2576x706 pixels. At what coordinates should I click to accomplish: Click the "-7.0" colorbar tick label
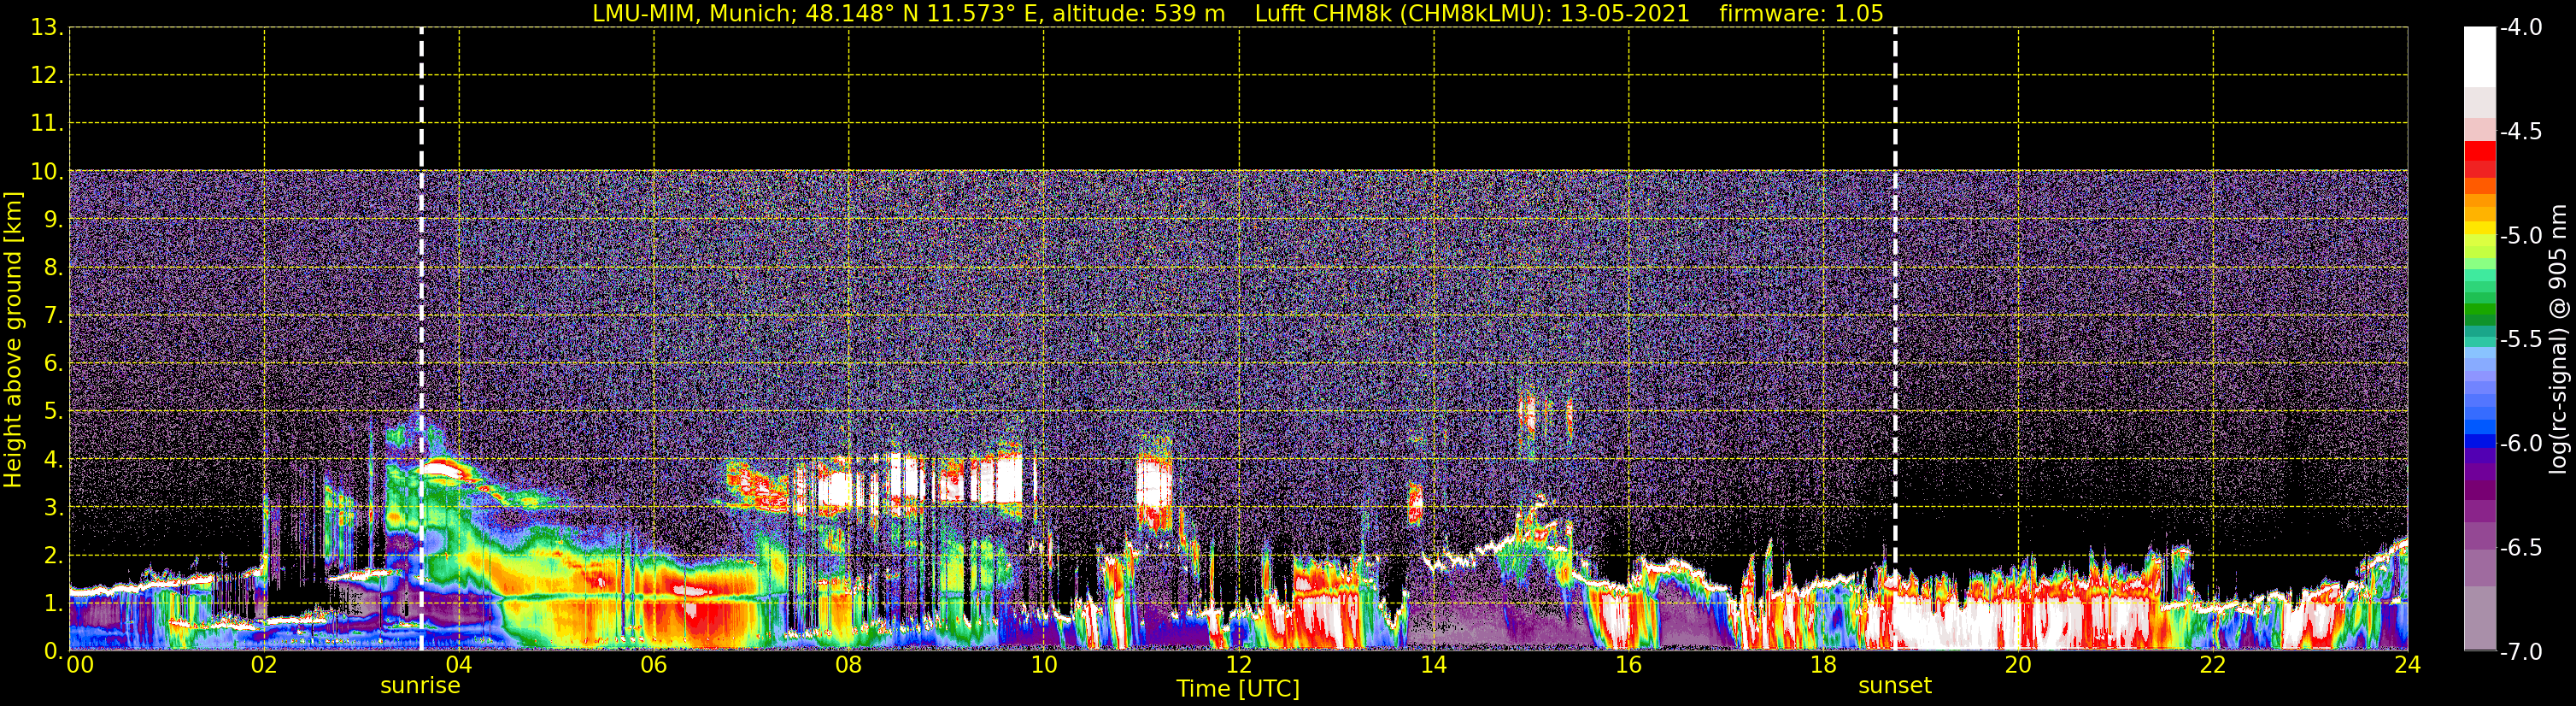point(2521,652)
